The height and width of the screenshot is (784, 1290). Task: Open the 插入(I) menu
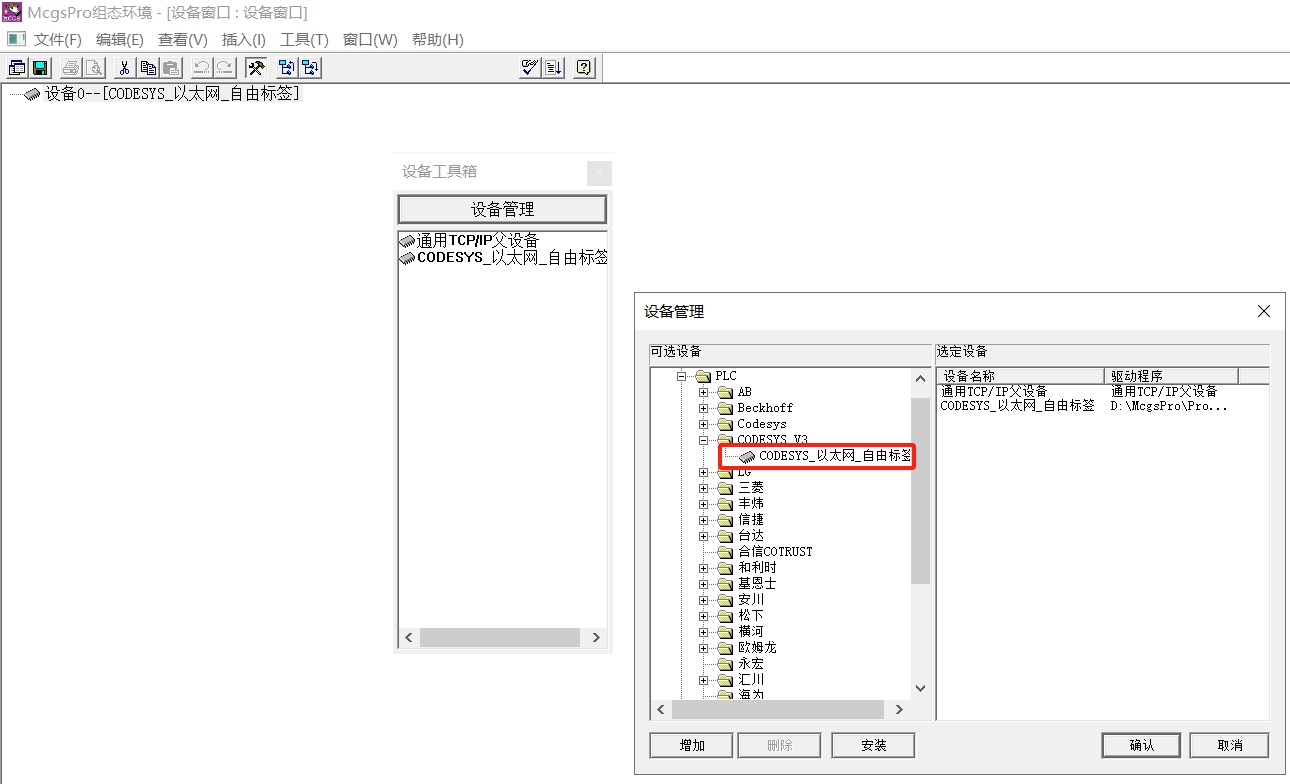[x=244, y=40]
